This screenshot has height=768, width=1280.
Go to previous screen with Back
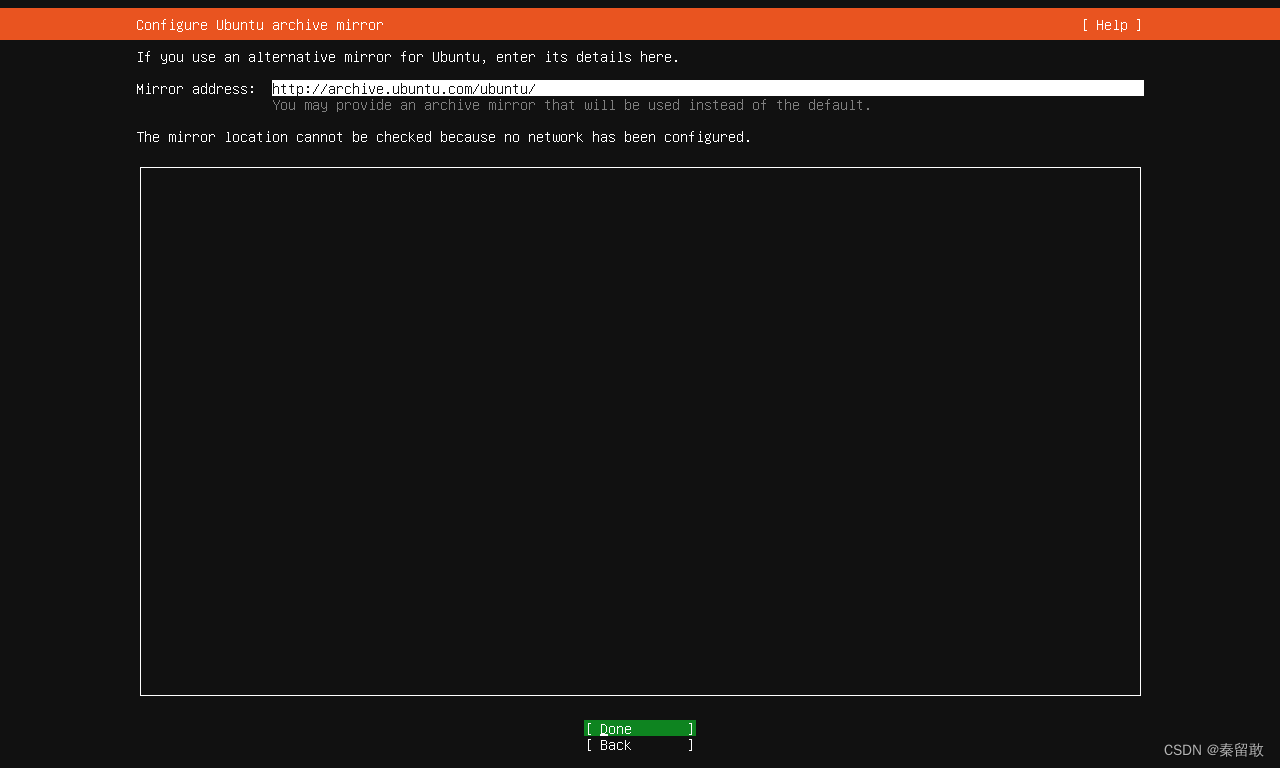(x=640, y=745)
